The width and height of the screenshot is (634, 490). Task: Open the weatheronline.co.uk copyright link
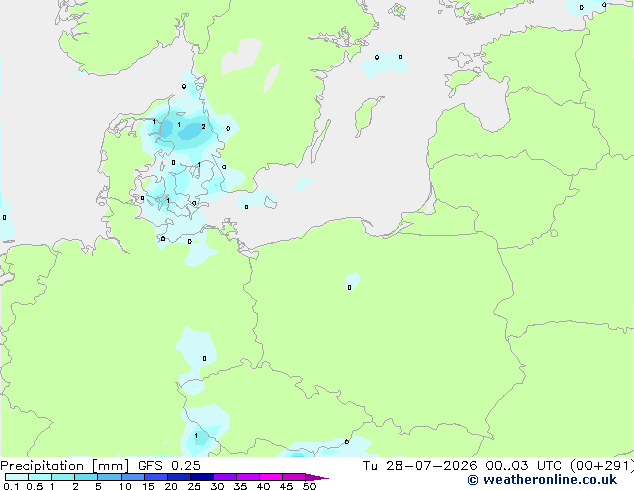pos(542,480)
